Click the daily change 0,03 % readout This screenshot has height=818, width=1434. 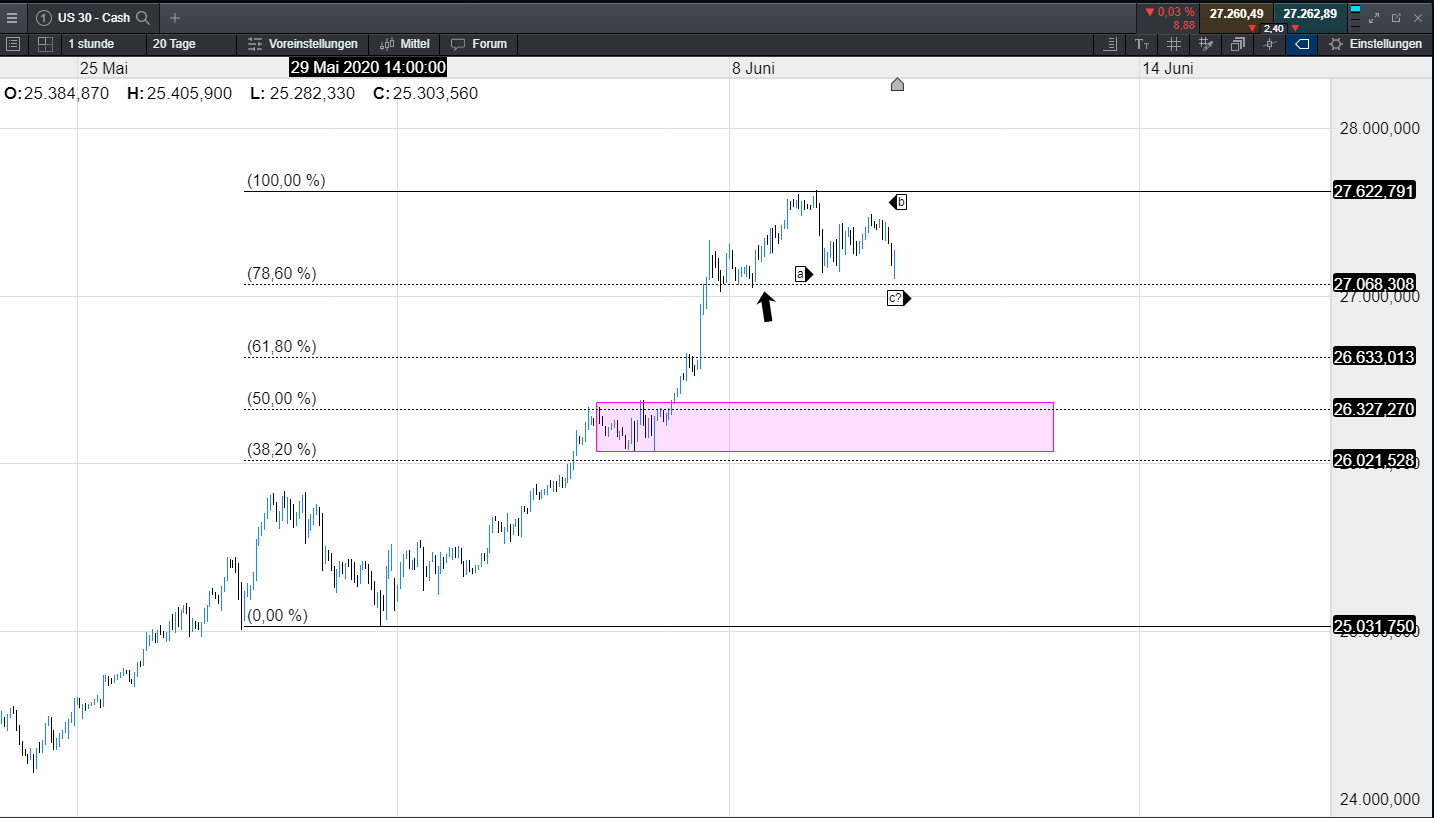tap(1170, 12)
